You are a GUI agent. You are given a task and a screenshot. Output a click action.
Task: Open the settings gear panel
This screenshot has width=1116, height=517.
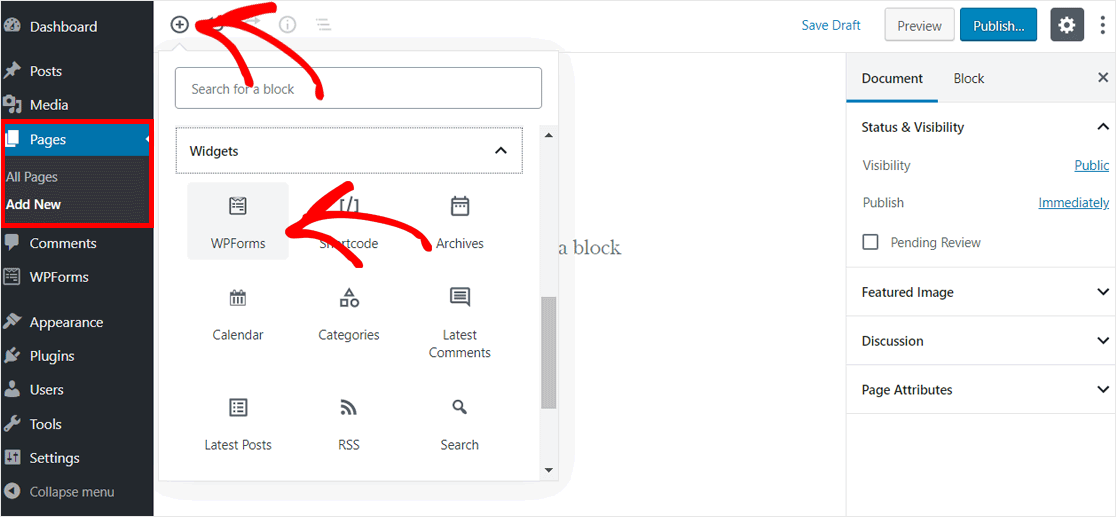[x=1066, y=26]
